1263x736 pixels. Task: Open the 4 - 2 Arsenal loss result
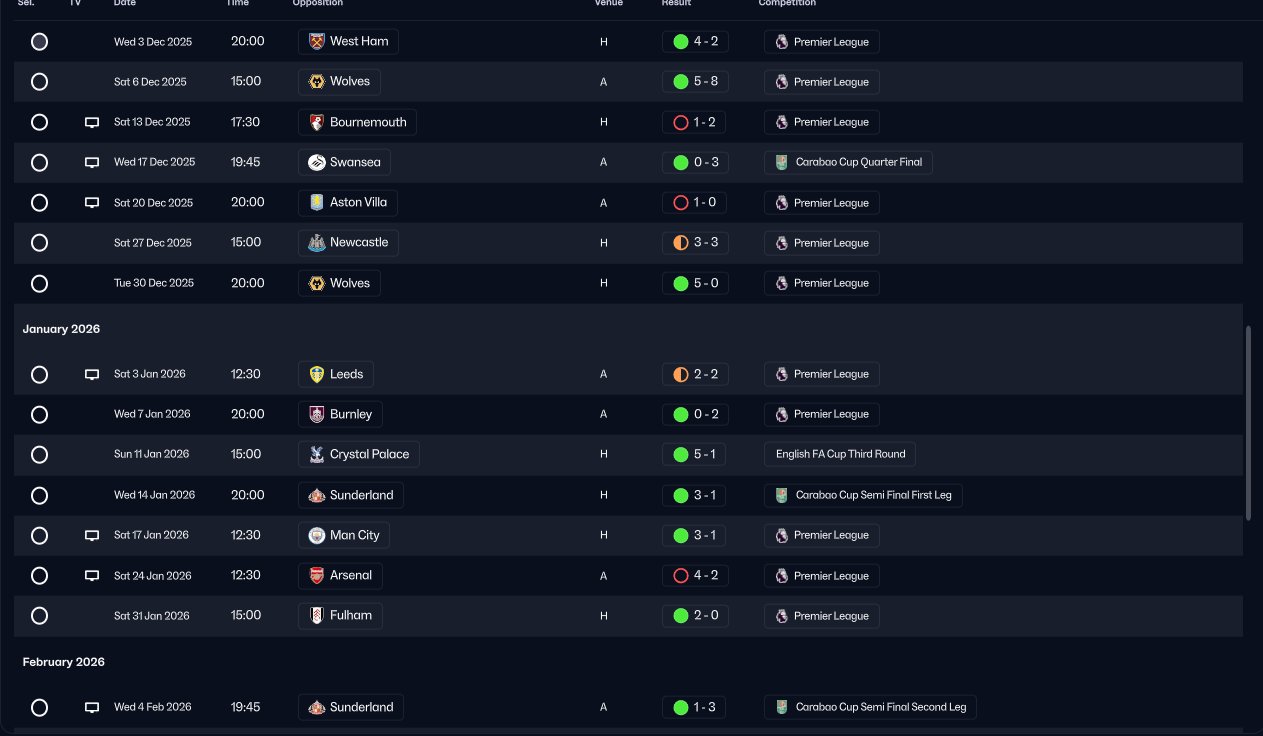695,576
